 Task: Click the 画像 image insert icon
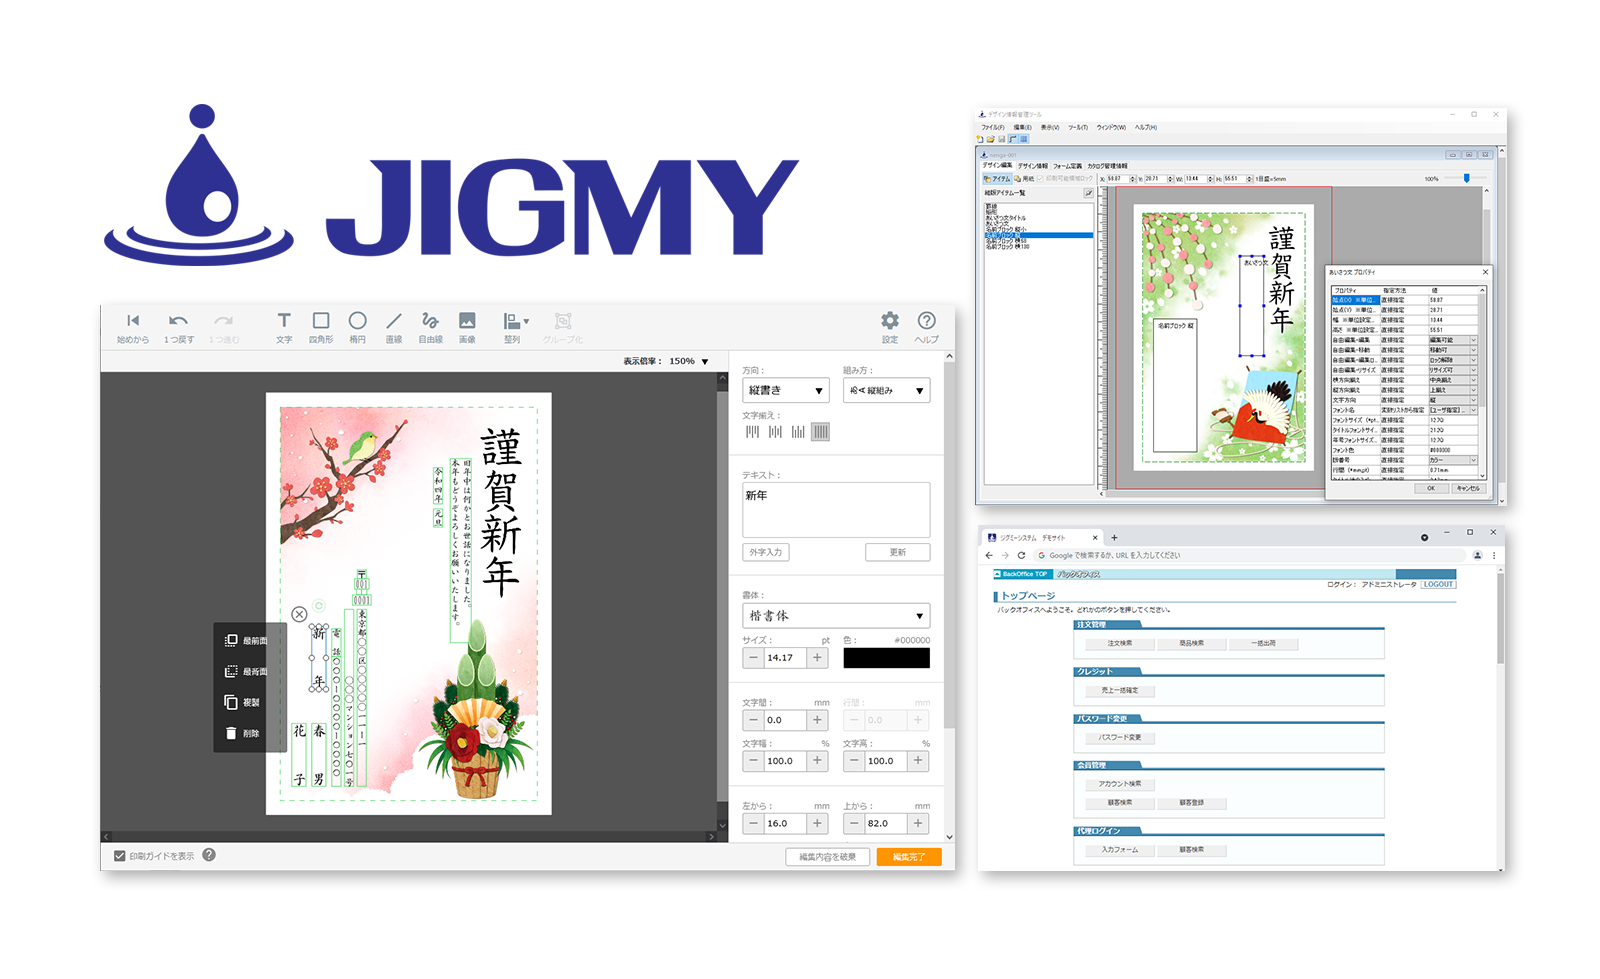pos(467,326)
